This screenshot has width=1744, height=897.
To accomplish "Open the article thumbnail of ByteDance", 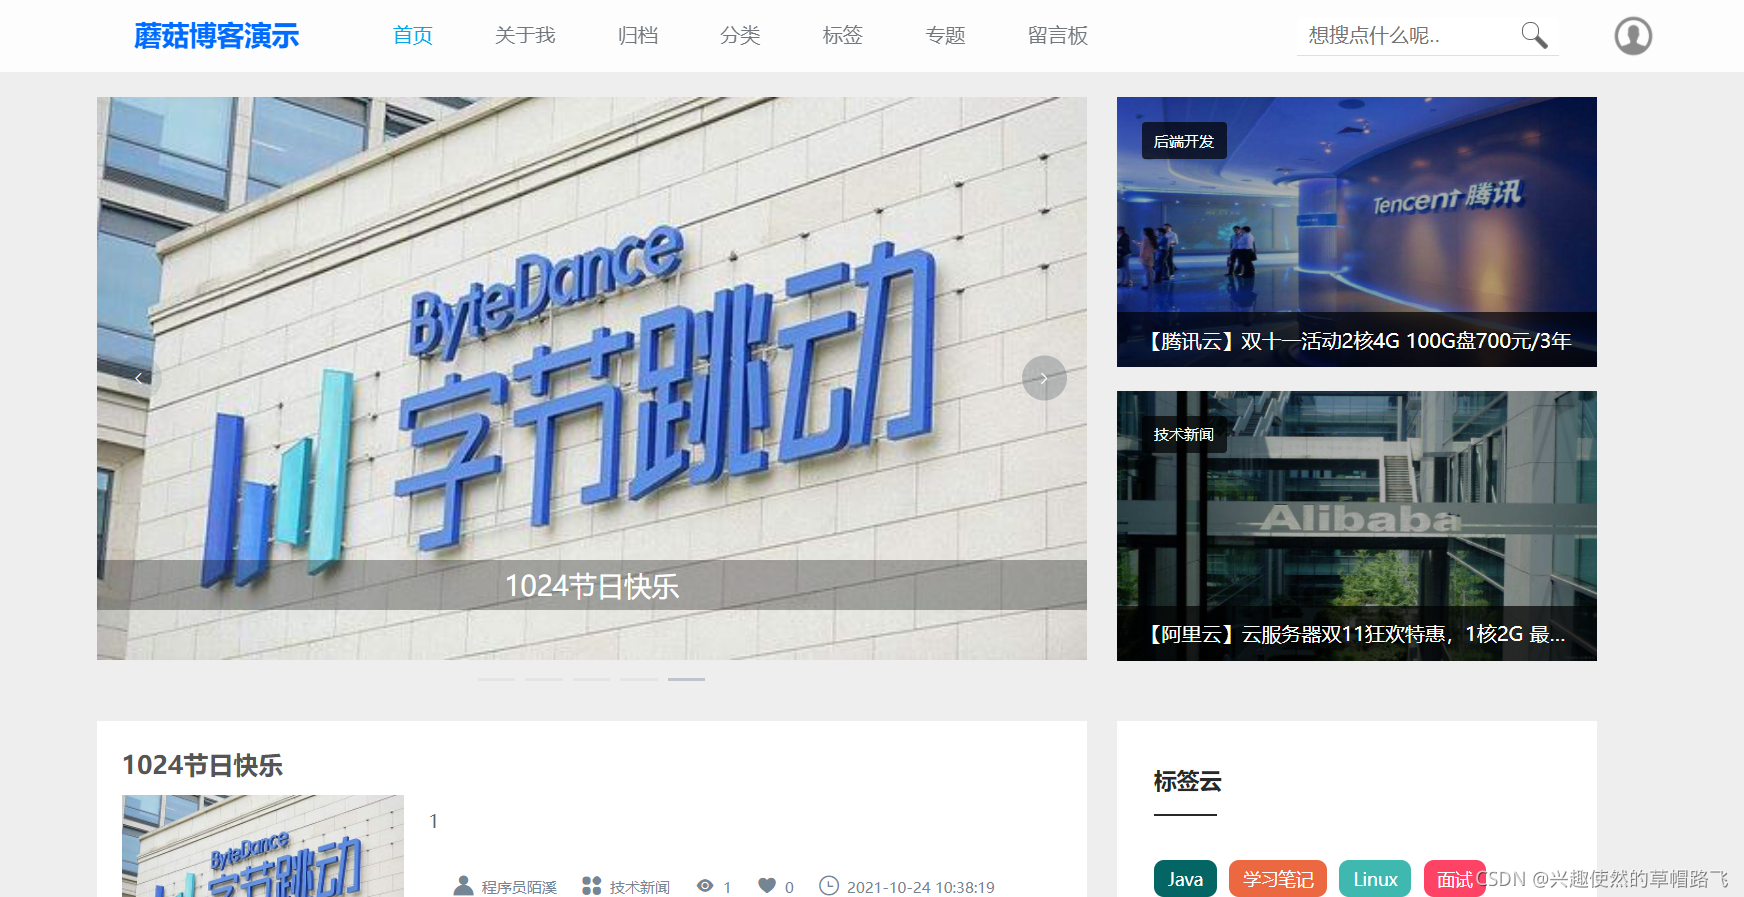I will pos(263,846).
